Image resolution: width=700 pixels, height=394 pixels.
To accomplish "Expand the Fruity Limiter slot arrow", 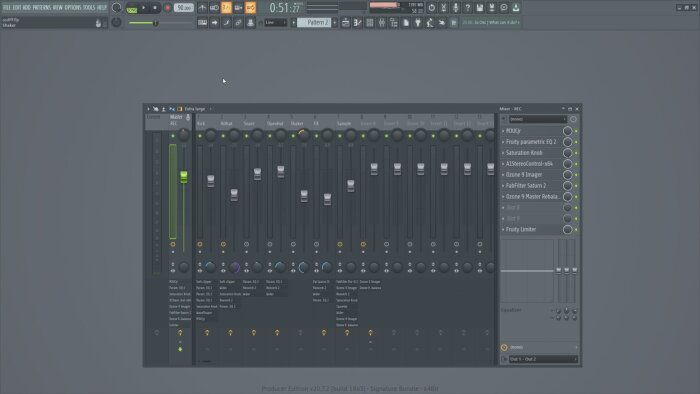I will pos(503,229).
